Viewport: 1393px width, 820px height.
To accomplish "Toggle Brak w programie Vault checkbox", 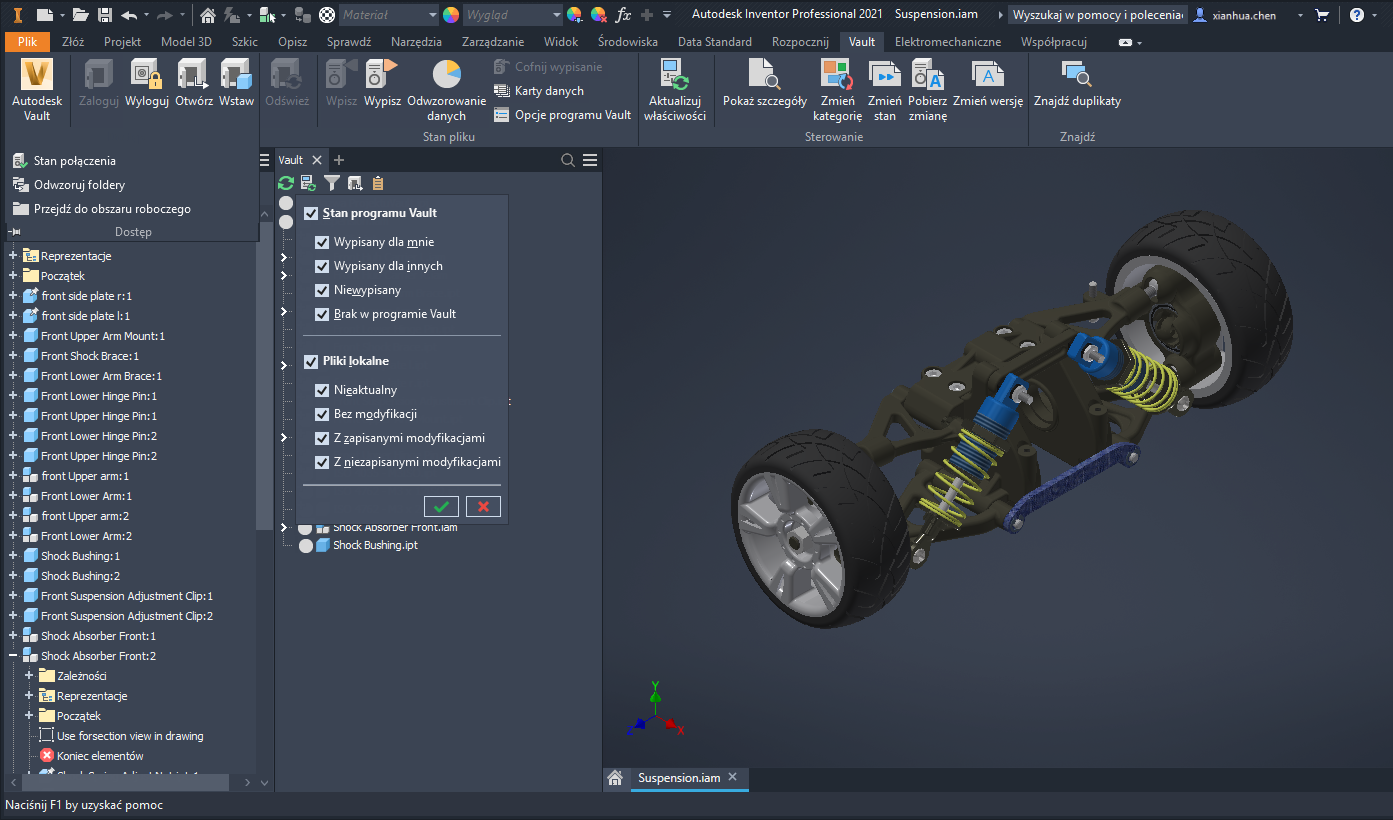I will [x=322, y=314].
